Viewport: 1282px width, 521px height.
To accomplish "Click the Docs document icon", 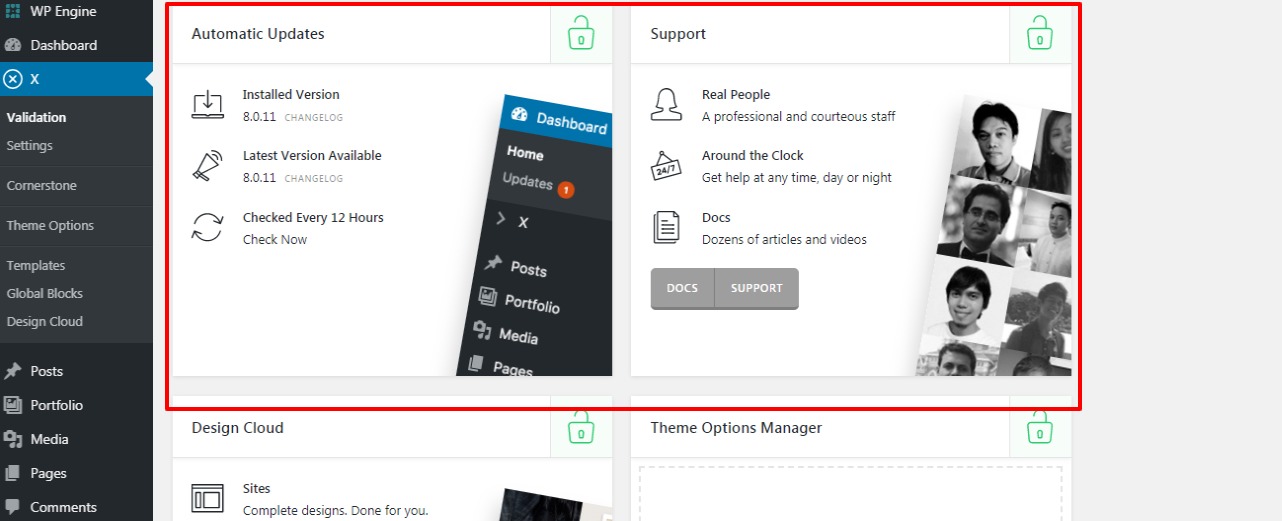I will click(x=666, y=227).
